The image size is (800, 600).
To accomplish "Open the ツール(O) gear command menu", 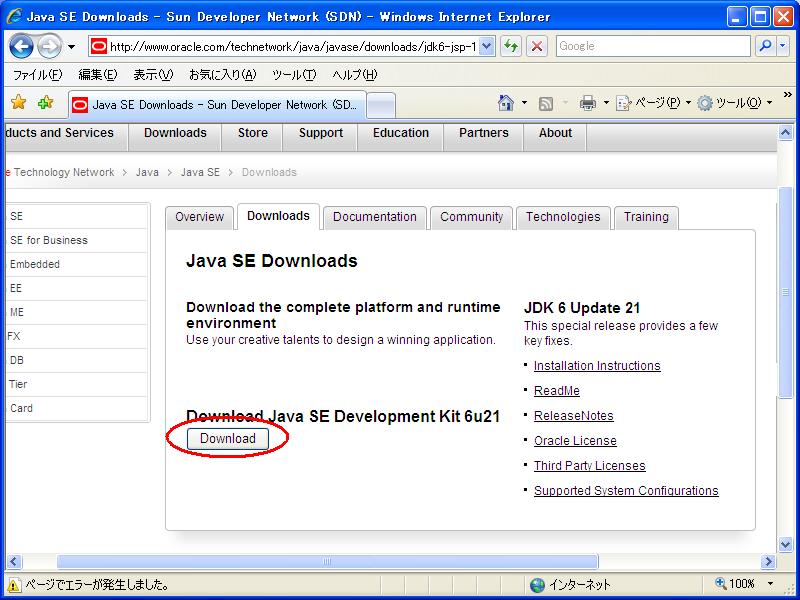I will [x=735, y=103].
